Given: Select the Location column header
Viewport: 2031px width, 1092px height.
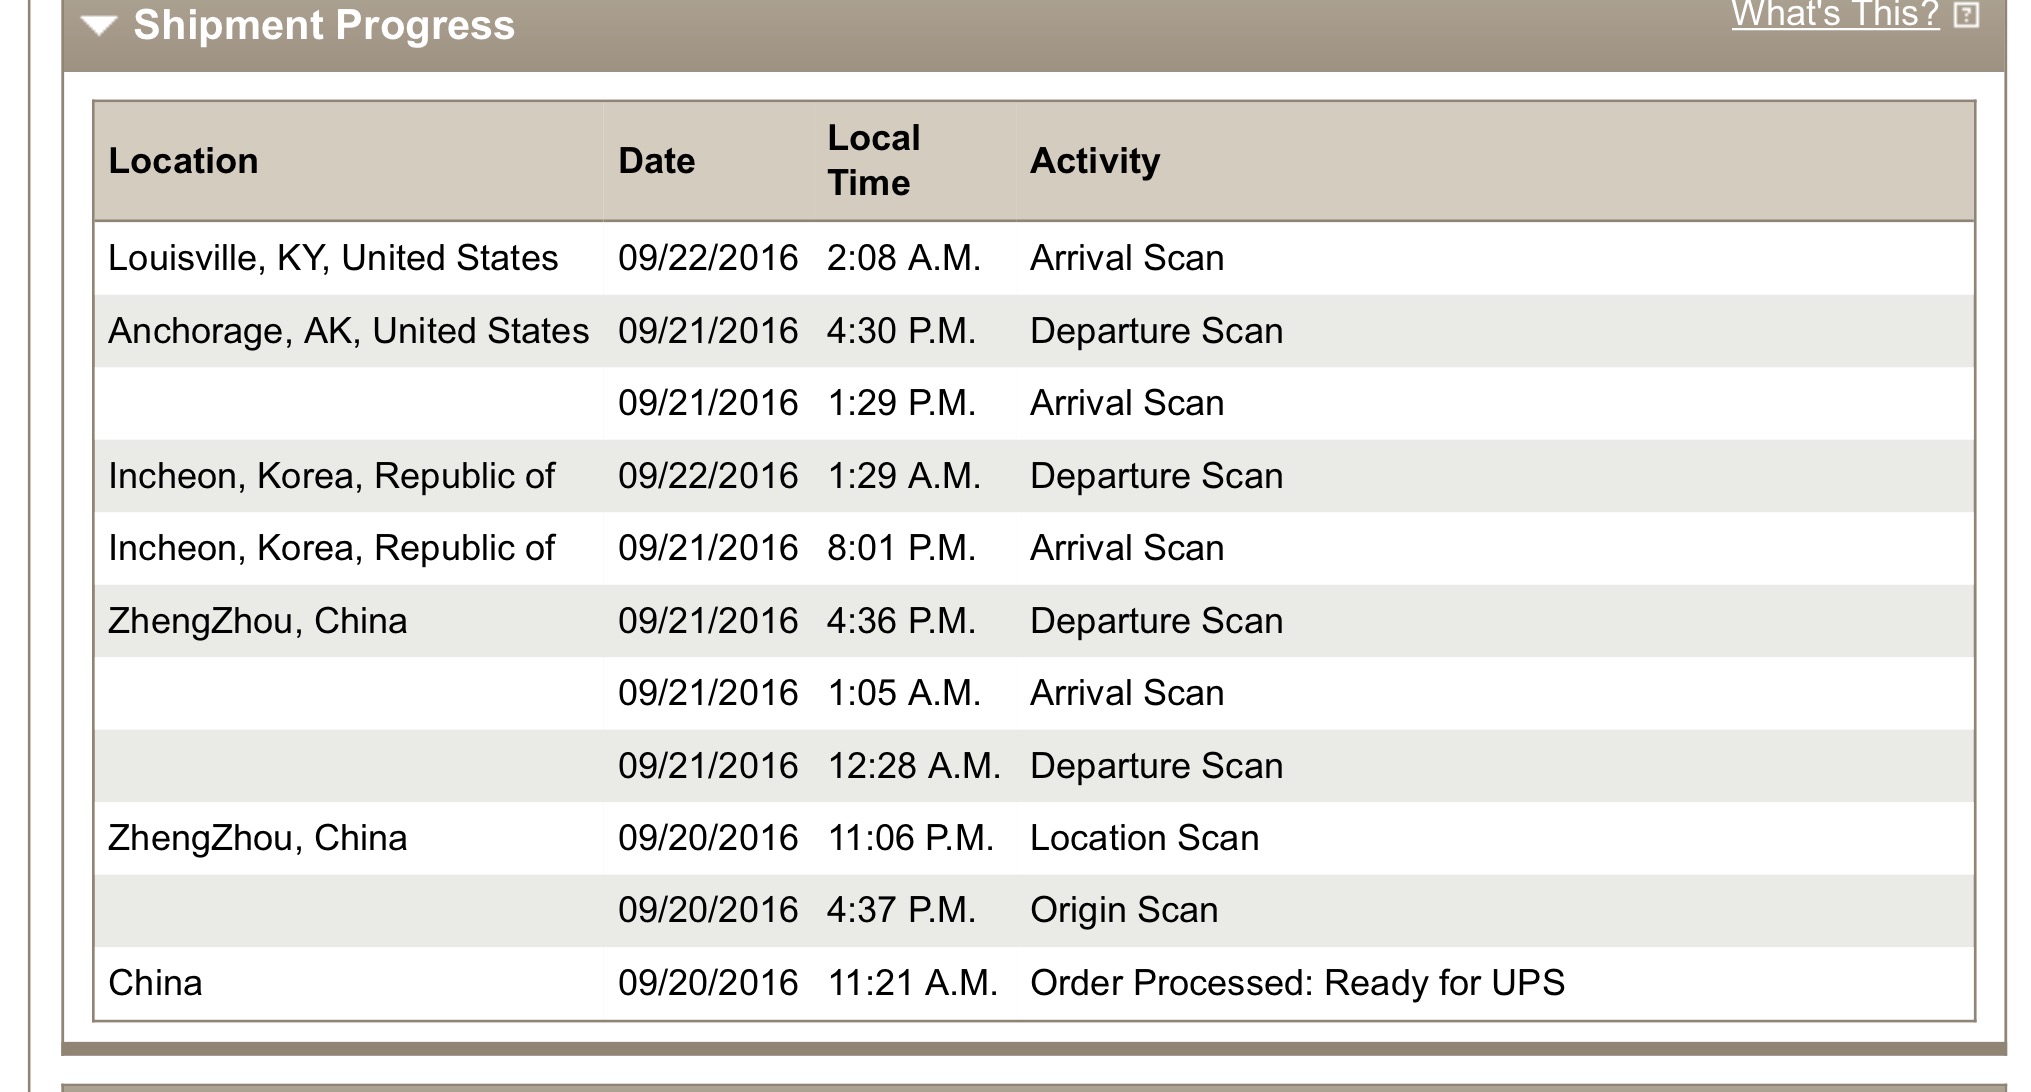Looking at the screenshot, I should 183,161.
